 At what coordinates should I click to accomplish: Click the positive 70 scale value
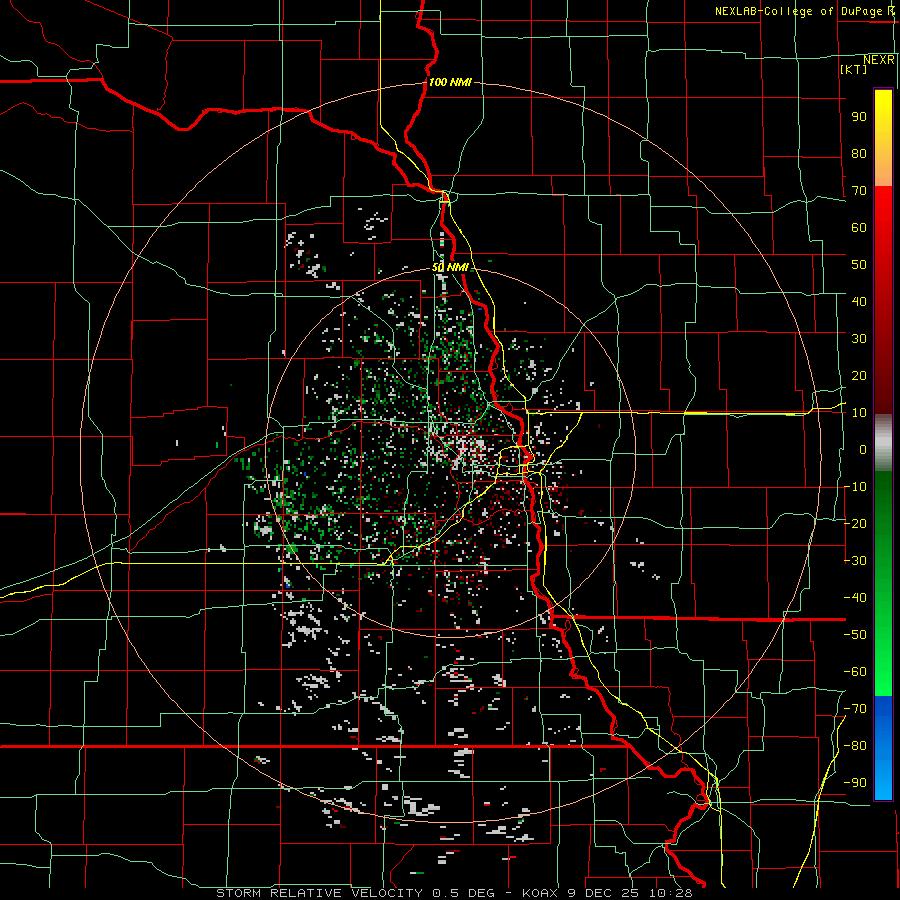click(859, 191)
